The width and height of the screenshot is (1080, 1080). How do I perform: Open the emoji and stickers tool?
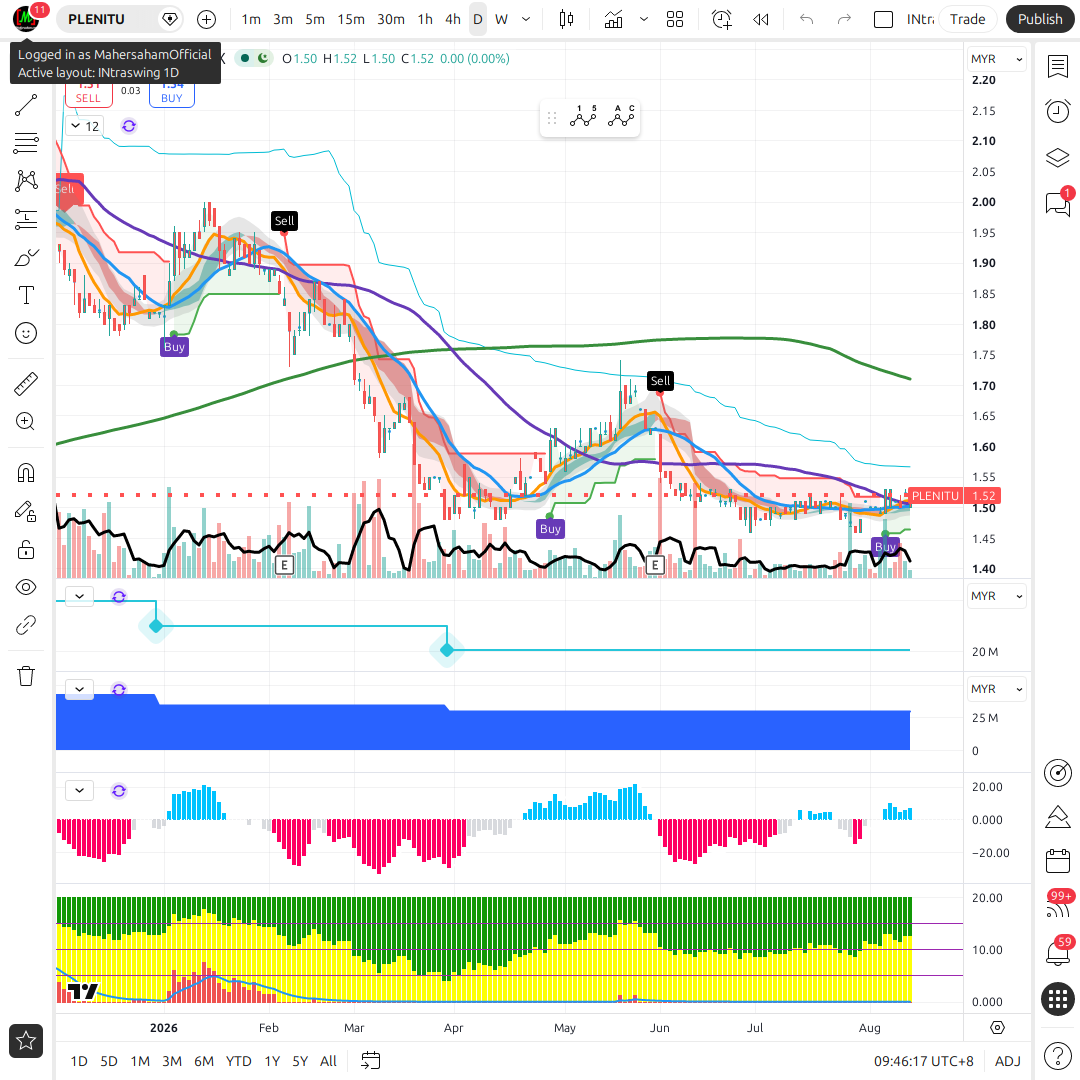[25, 333]
